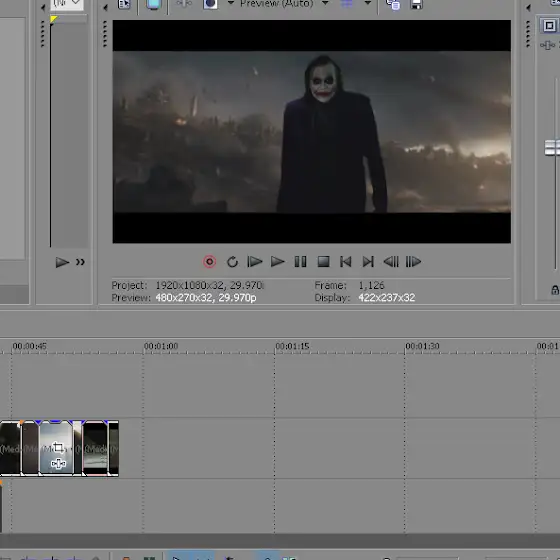Click the Joker video preview image

tap(311, 131)
